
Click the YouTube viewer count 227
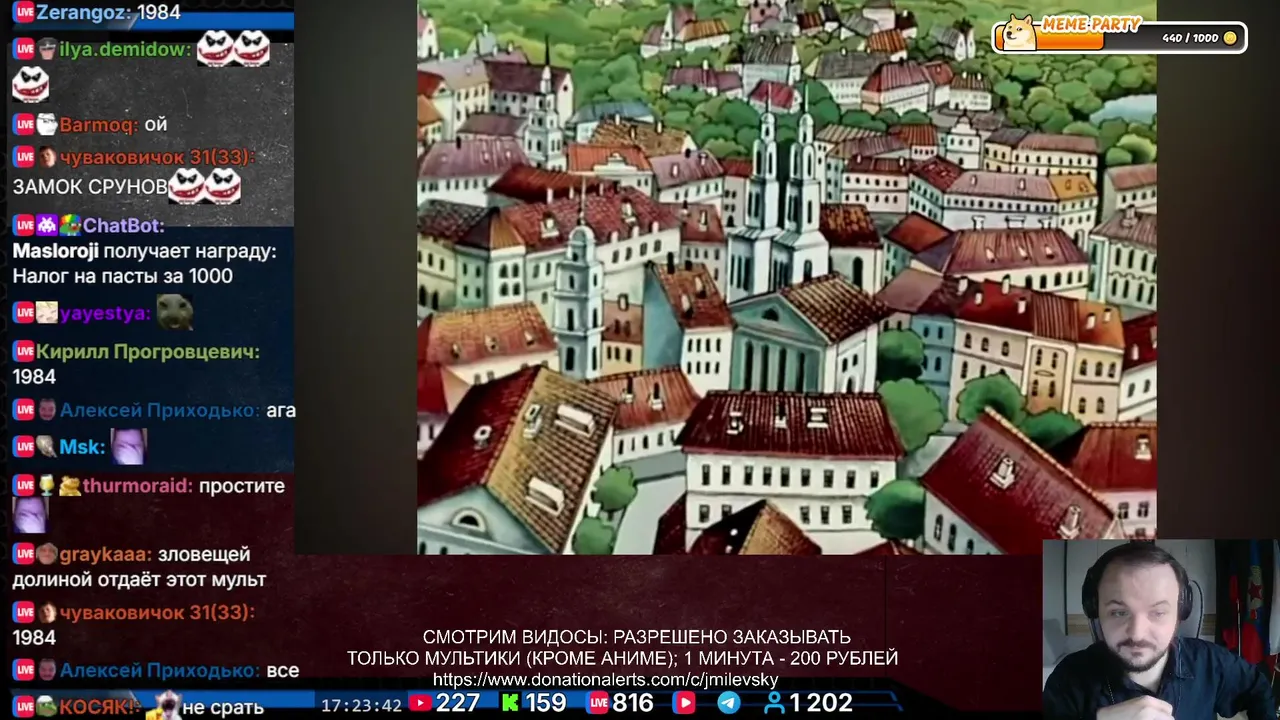pyautogui.click(x=458, y=704)
